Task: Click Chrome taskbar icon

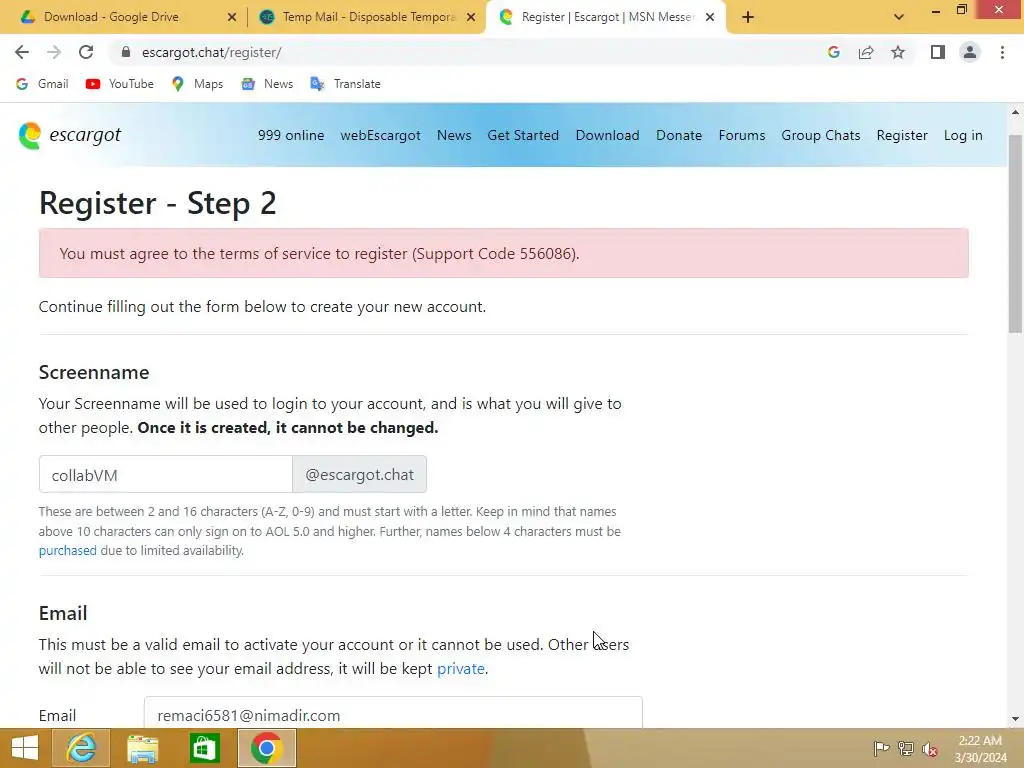Action: tap(266, 748)
